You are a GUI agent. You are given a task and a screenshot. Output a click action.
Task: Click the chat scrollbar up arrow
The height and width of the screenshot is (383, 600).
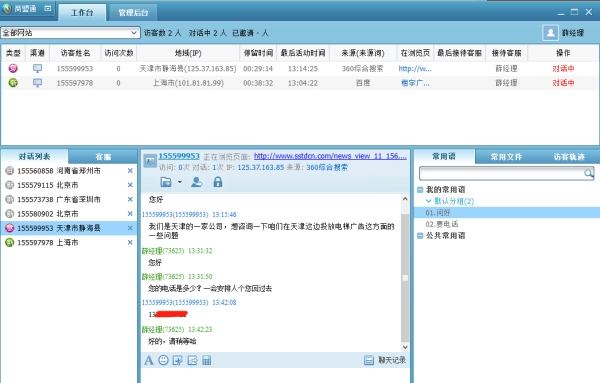pos(405,199)
